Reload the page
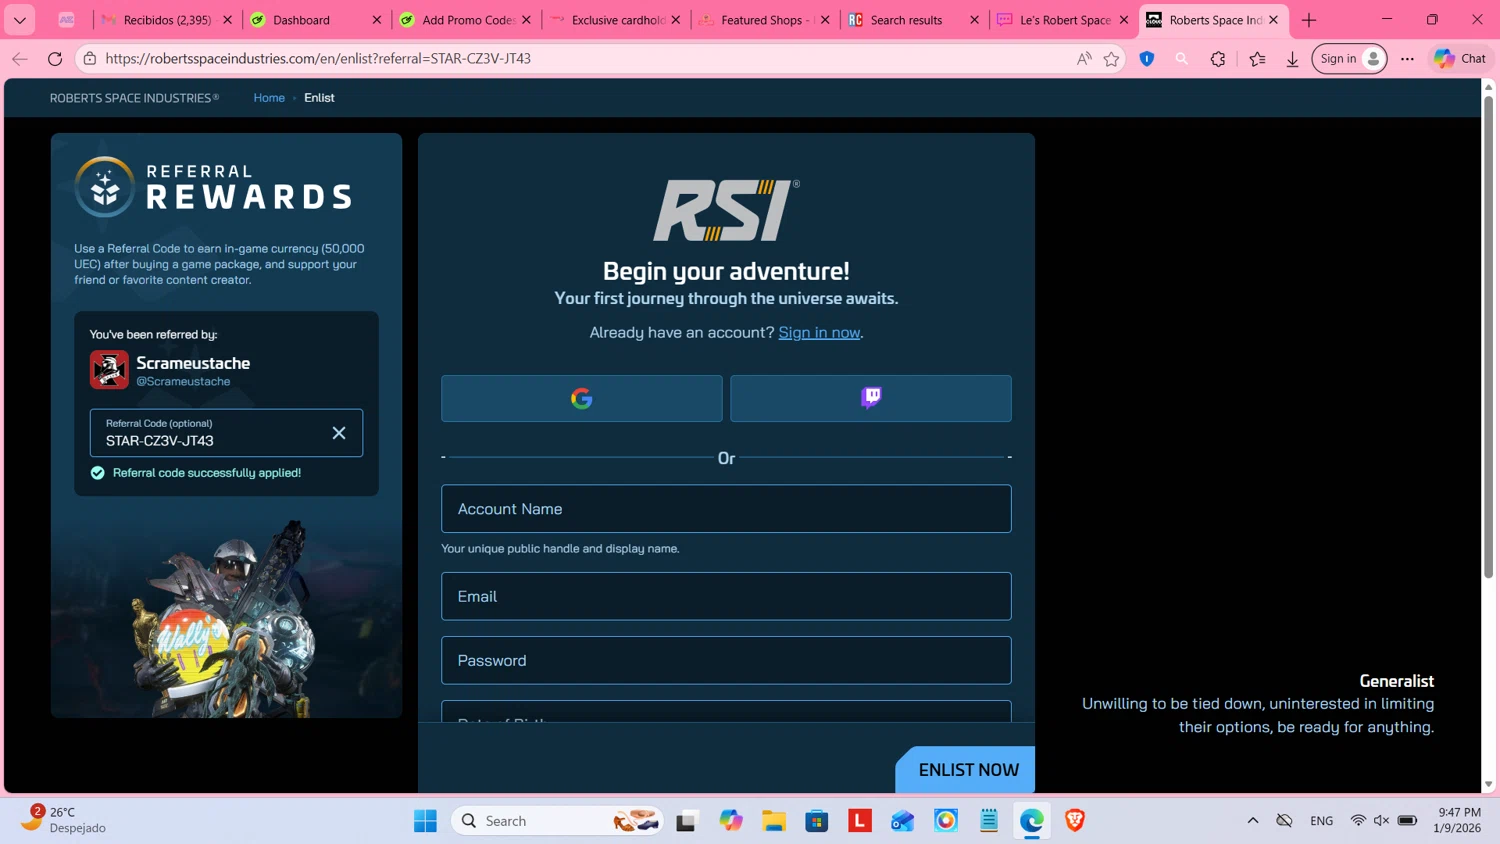The image size is (1500, 844). 55,59
